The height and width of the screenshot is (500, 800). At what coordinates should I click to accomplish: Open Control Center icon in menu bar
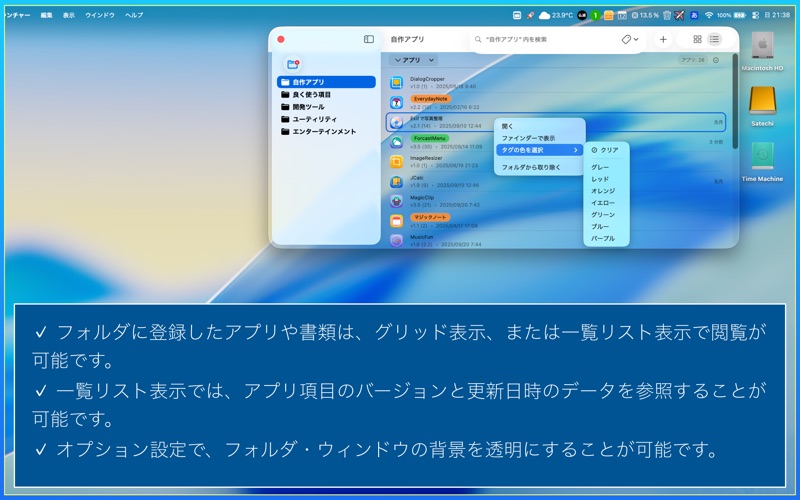click(x=756, y=15)
